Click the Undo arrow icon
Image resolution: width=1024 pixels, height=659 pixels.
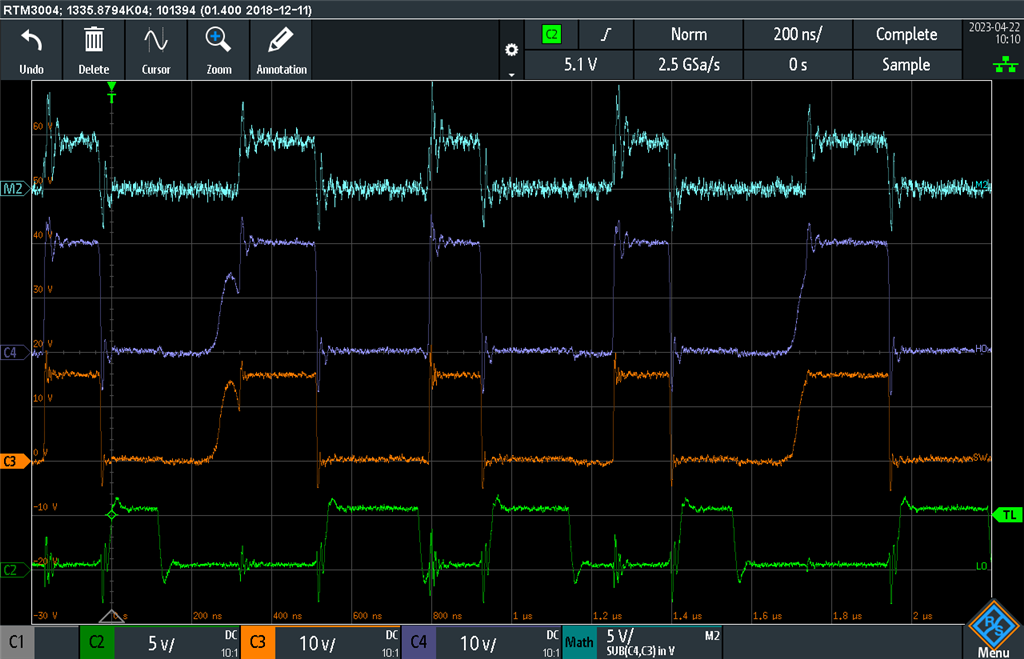point(31,41)
